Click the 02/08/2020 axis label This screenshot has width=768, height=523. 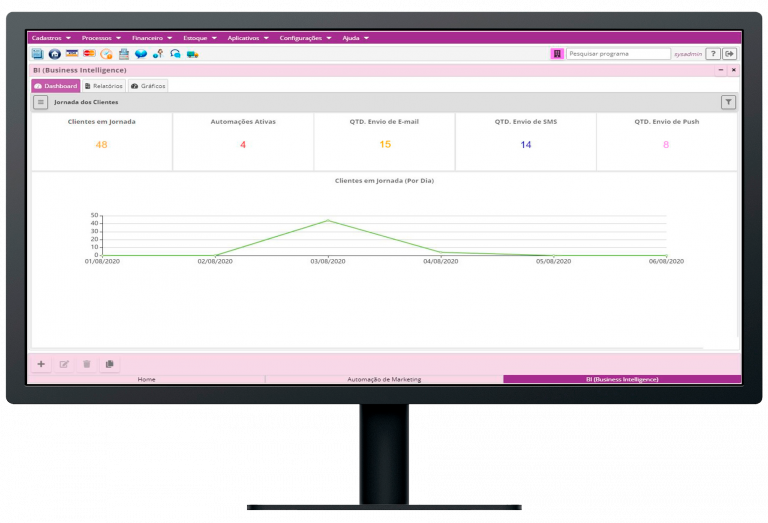215,262
